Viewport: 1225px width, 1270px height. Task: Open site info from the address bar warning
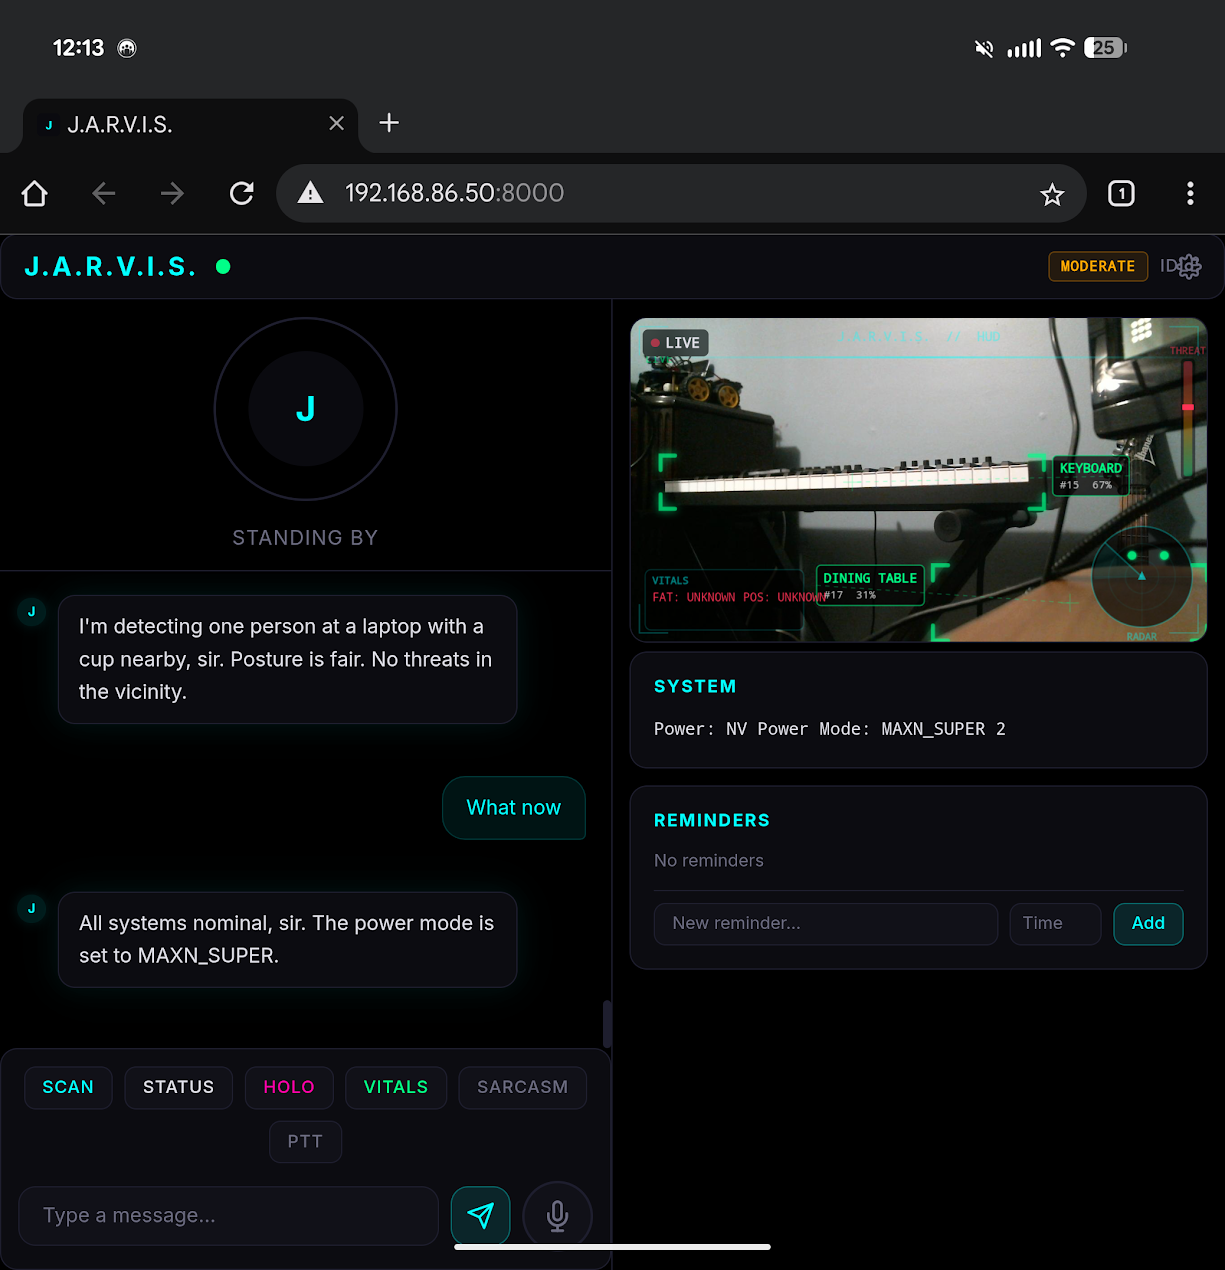tap(310, 193)
